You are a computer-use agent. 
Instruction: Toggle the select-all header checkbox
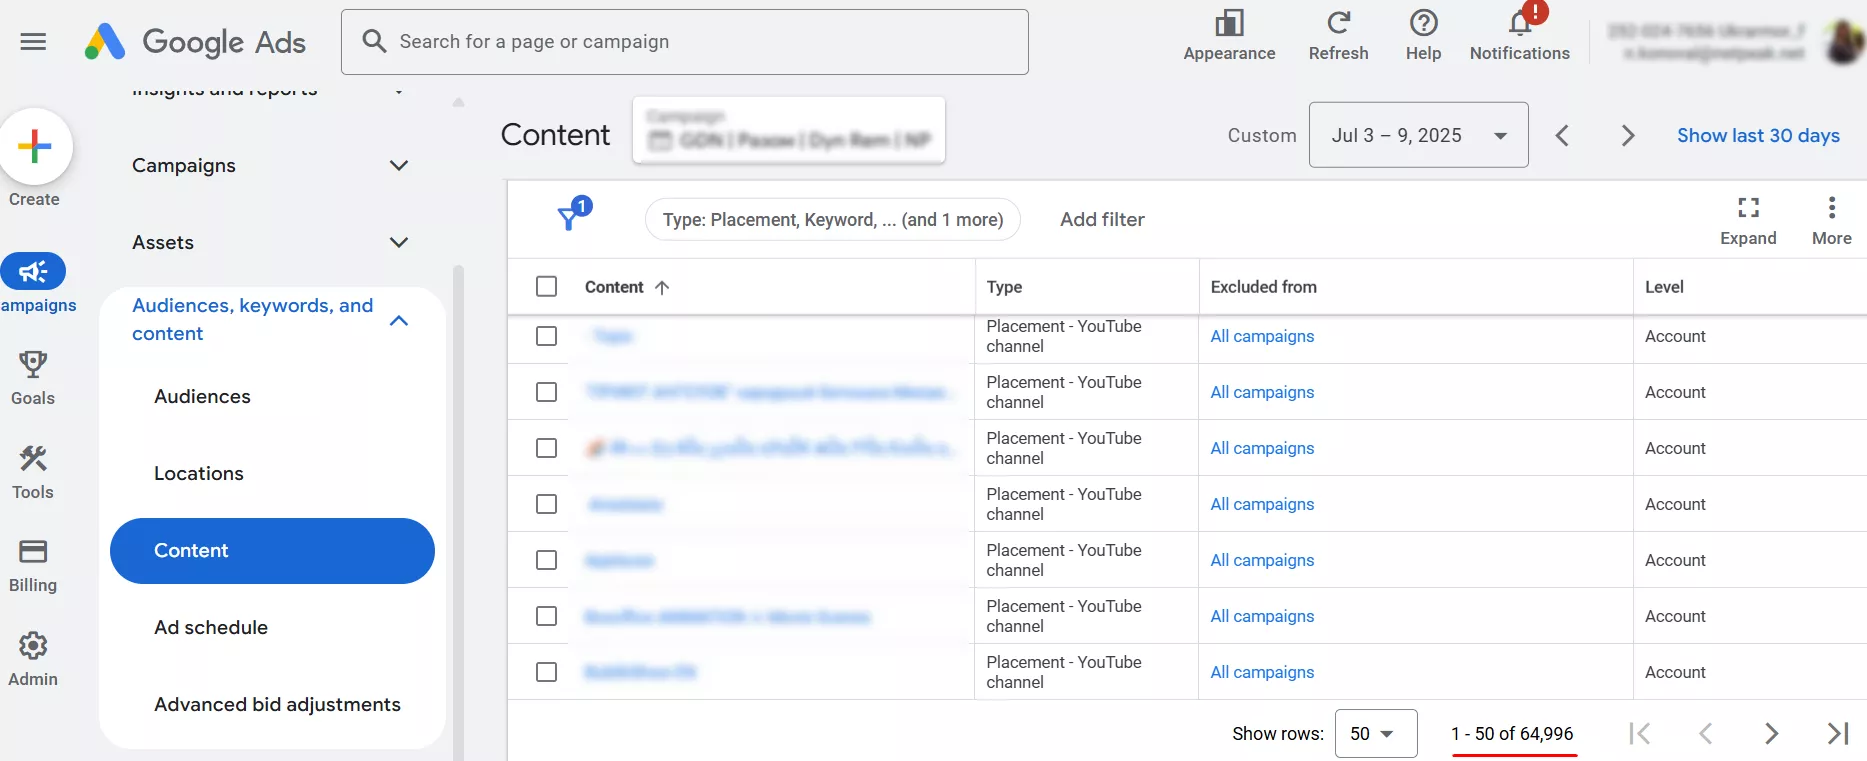[x=546, y=287]
